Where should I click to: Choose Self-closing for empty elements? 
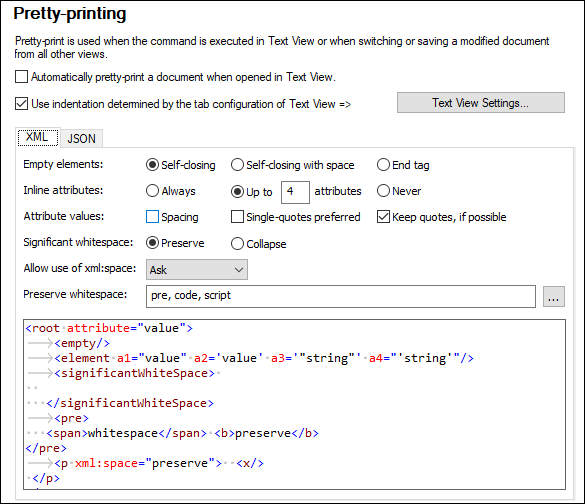[152, 165]
